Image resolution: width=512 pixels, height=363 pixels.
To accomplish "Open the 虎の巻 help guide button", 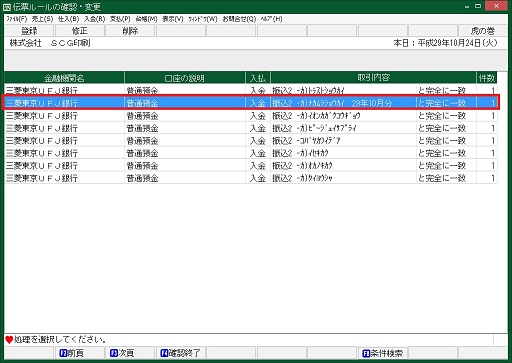I will point(482,31).
